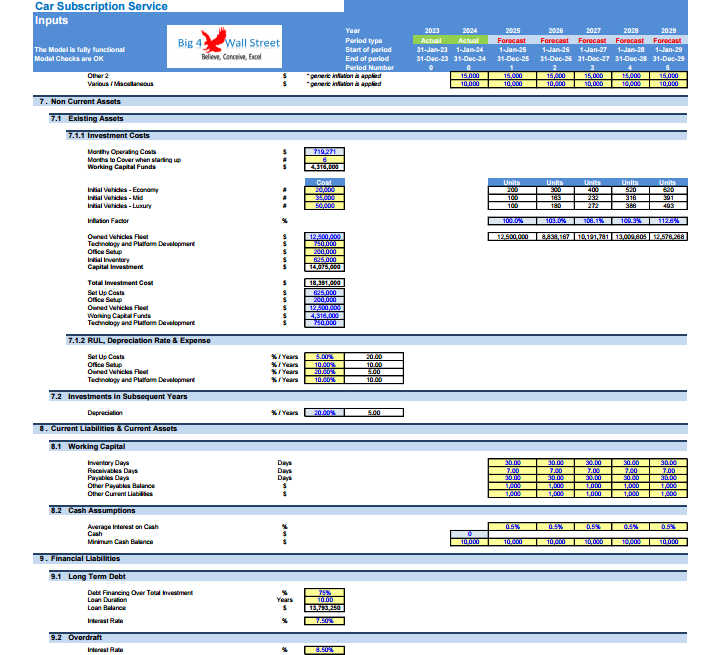Select the long term debt 7.50% interest rate

click(324, 621)
